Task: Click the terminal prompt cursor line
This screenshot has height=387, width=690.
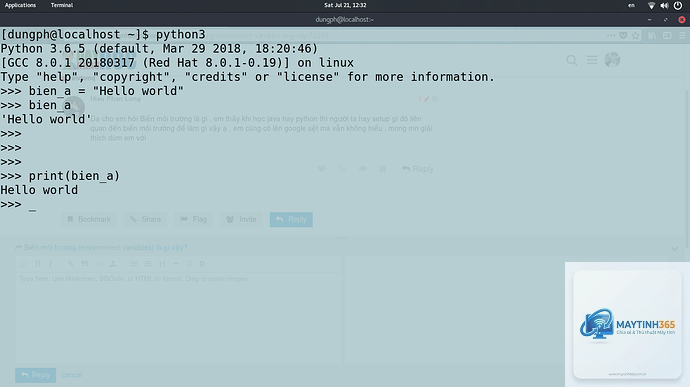Action: point(18,205)
